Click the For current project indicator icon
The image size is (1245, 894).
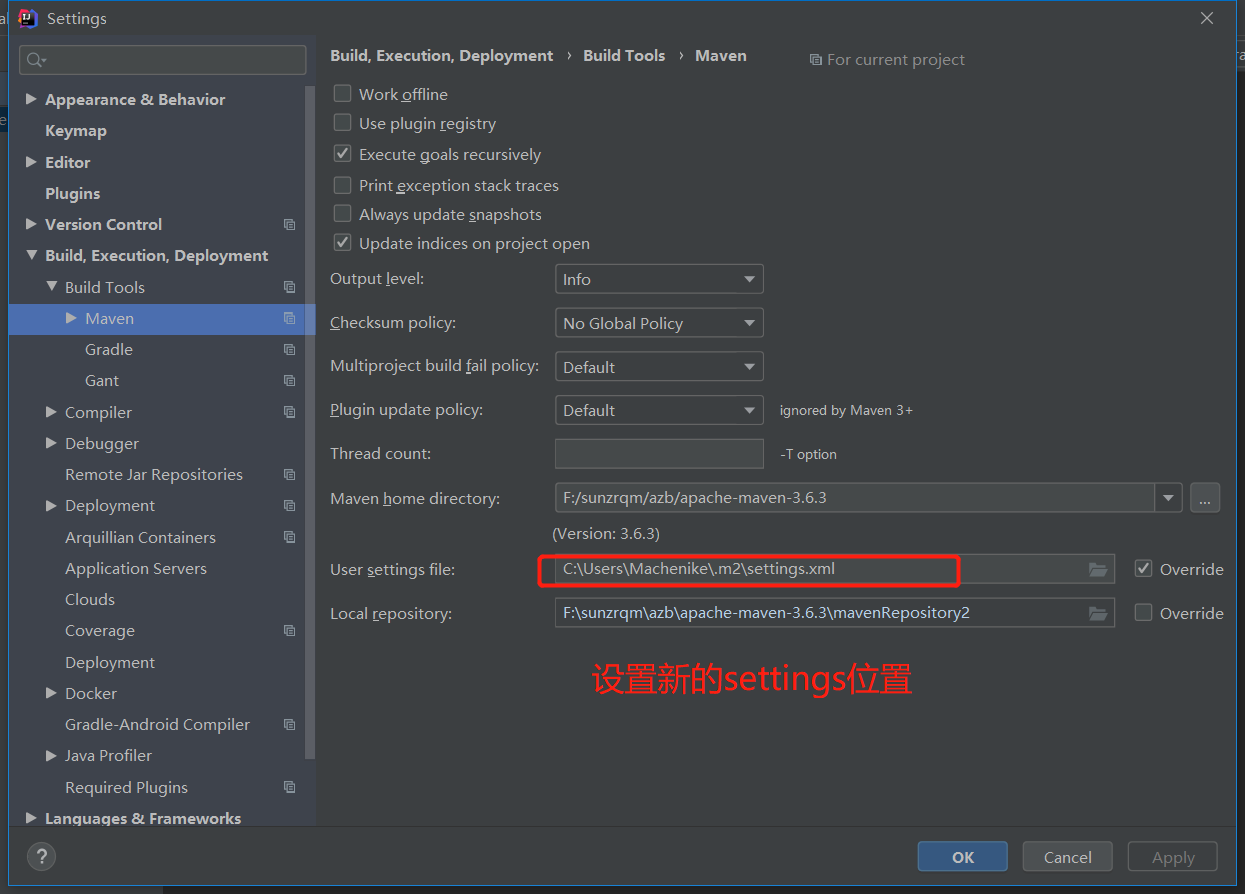pos(815,60)
